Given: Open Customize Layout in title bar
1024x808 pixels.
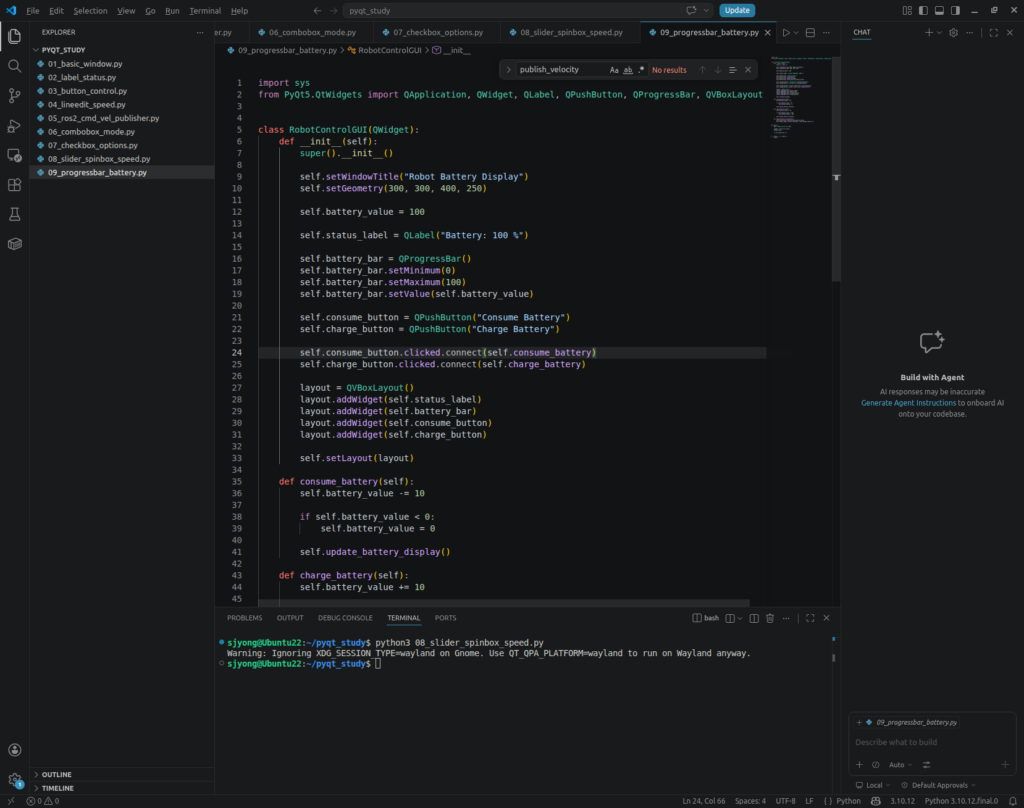Looking at the screenshot, I should pos(907,10).
